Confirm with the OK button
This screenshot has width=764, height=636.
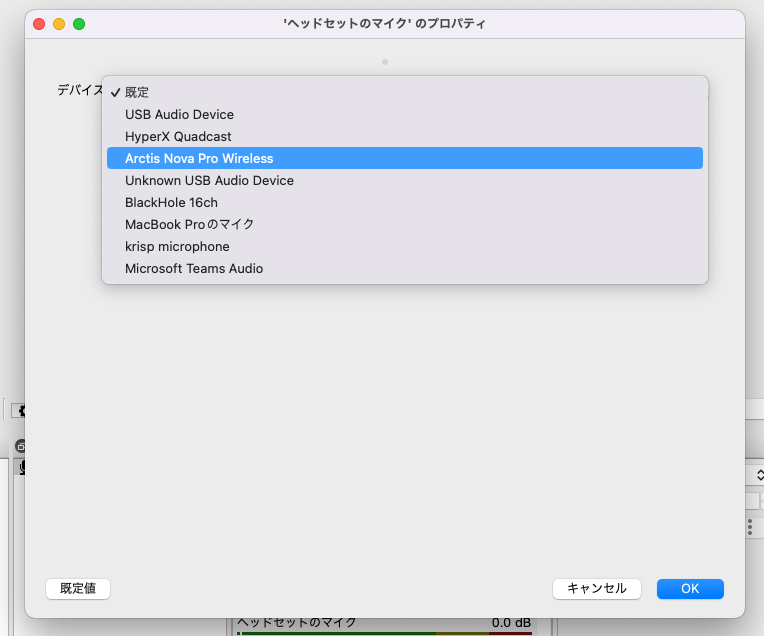[690, 588]
